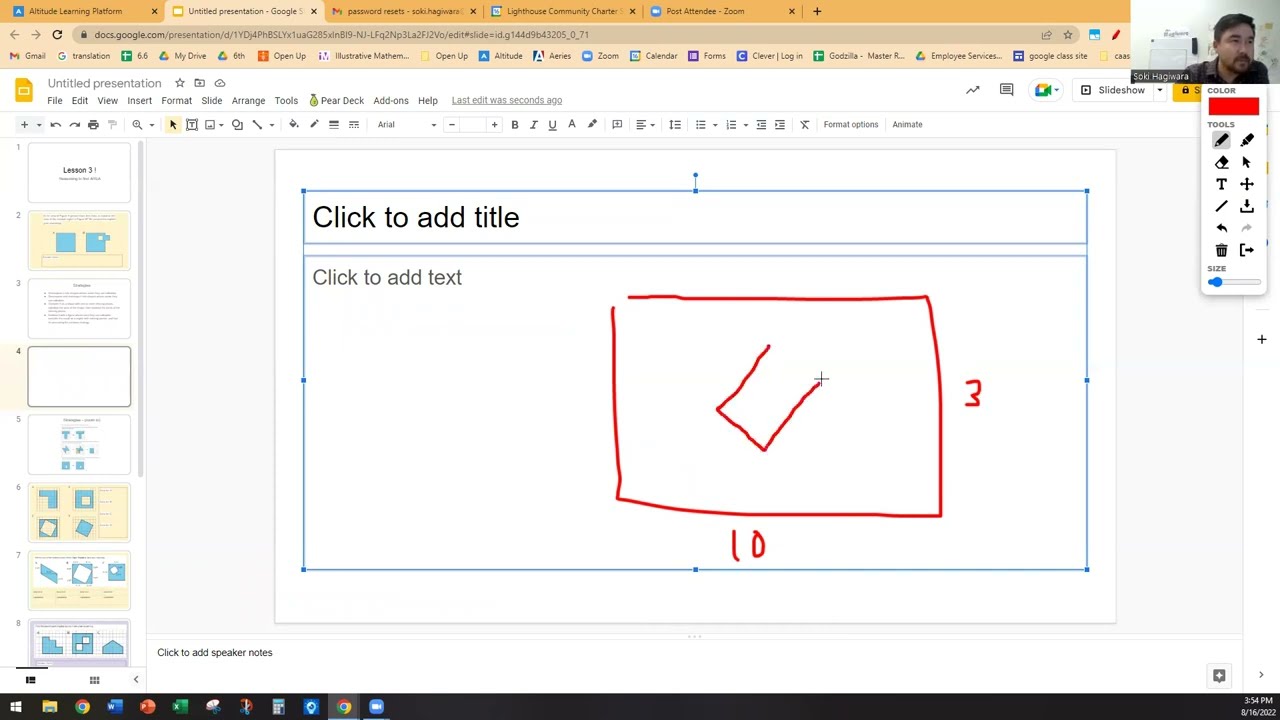Toggle underline text formatting
The image size is (1280, 720).
(552, 125)
